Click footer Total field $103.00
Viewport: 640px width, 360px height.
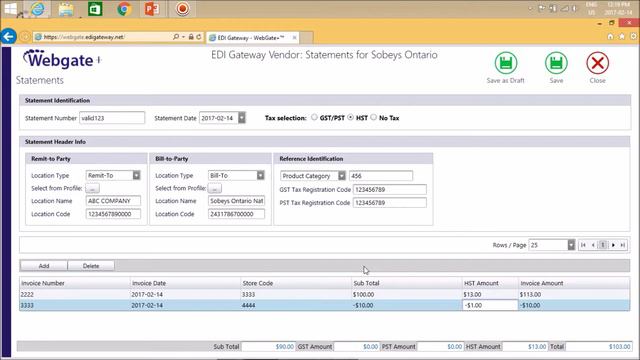coord(599,347)
